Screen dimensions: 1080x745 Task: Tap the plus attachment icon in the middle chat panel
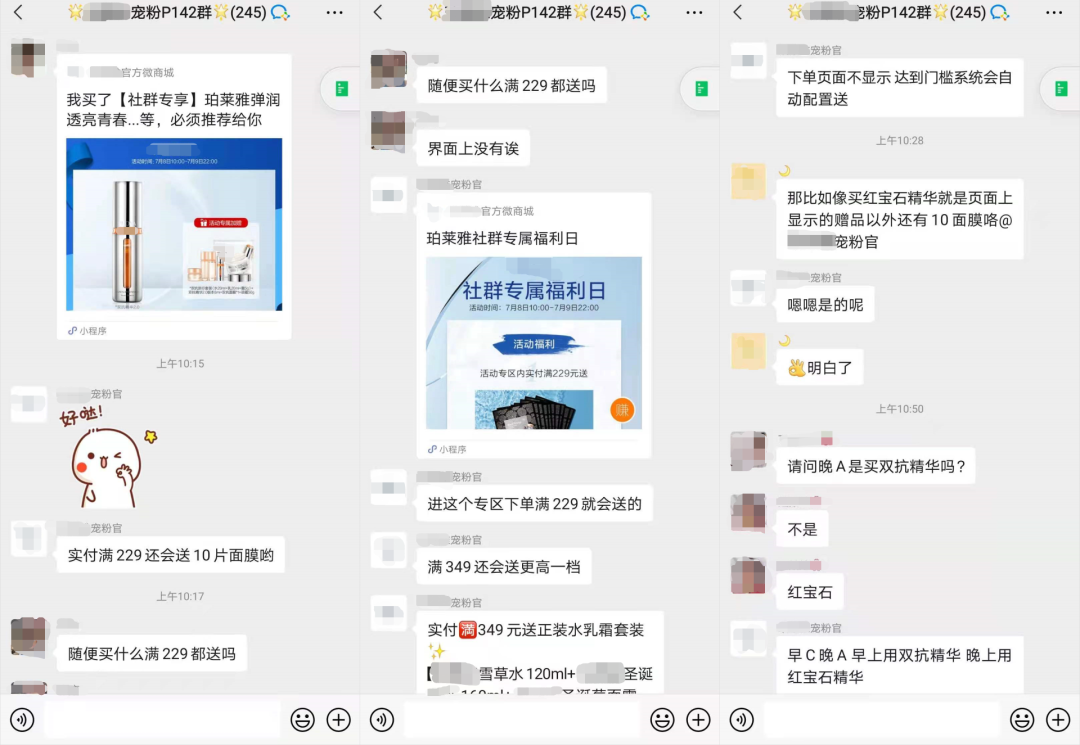pyautogui.click(x=698, y=719)
